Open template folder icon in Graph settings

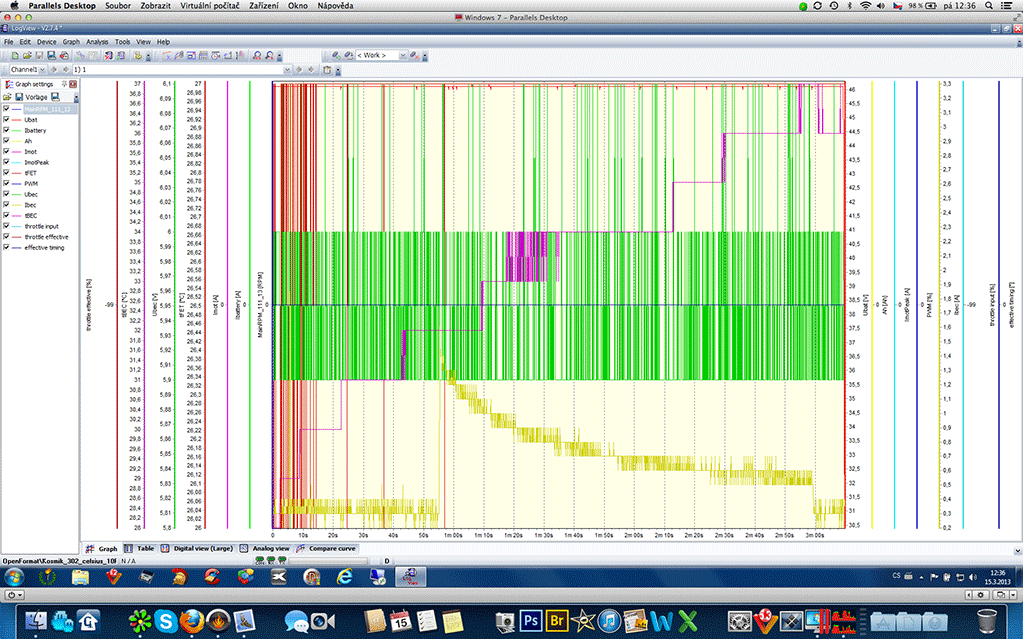point(8,97)
